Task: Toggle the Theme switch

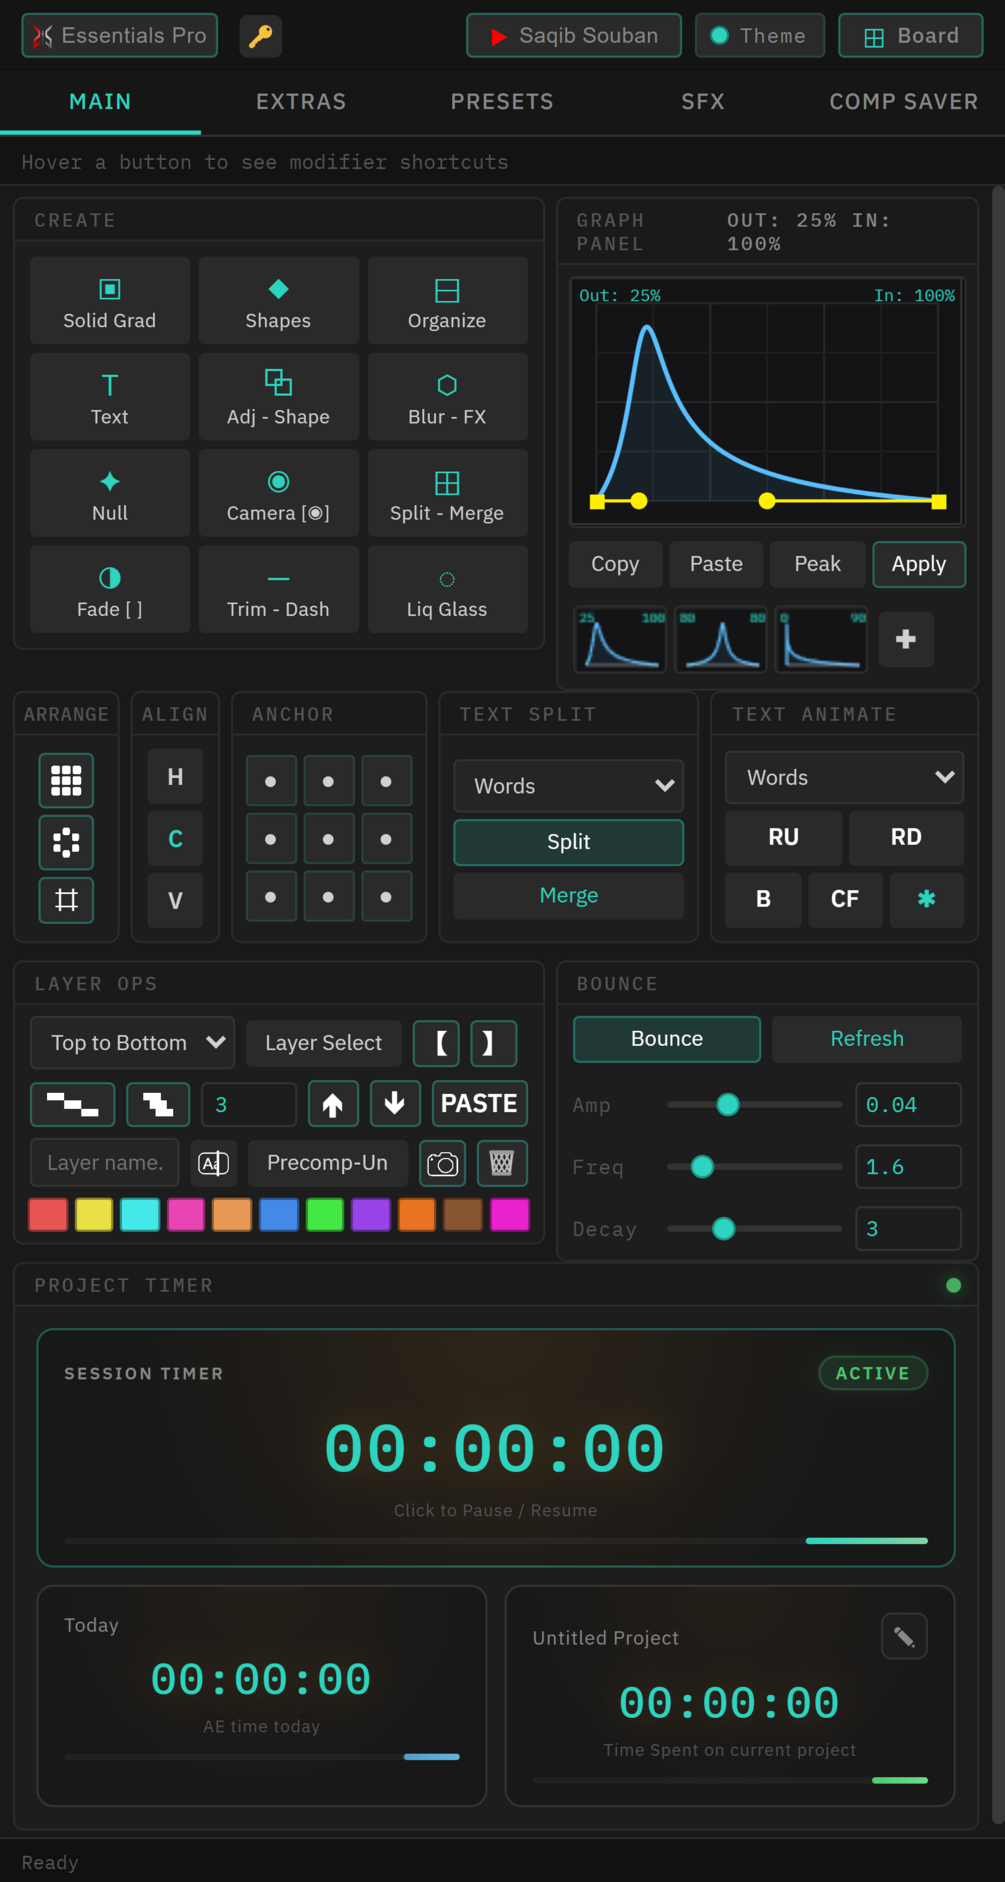Action: tap(760, 36)
